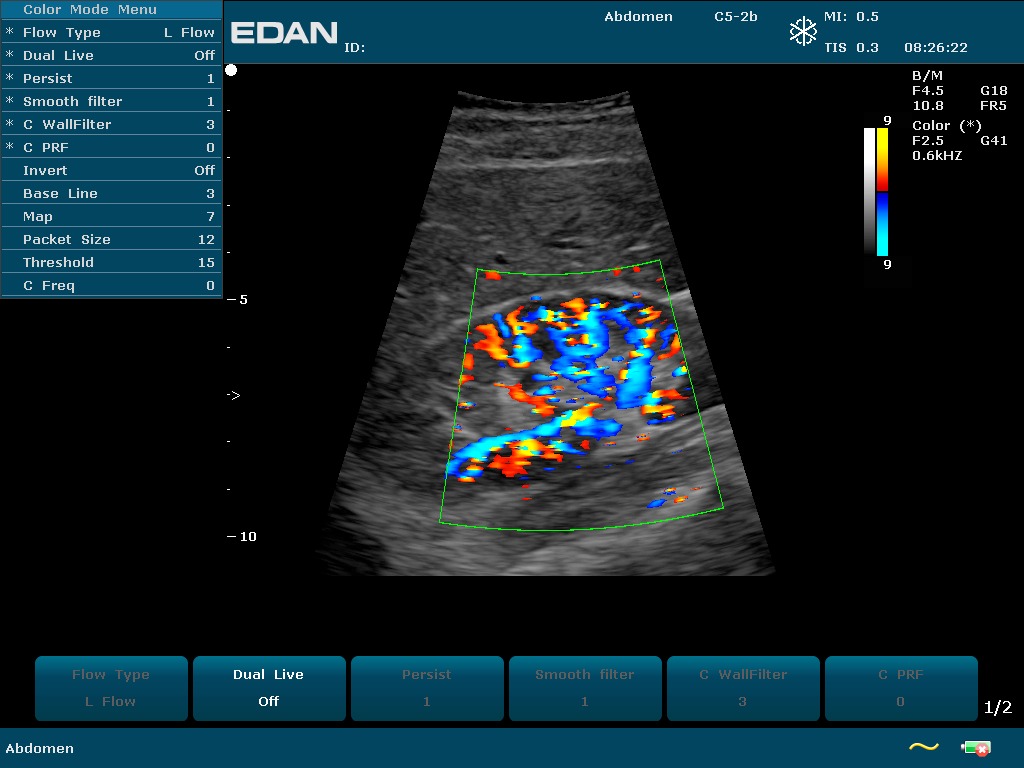Screen dimensions: 1024x768
Task: Toggle the Invert setting in the menu
Action: tap(111, 171)
